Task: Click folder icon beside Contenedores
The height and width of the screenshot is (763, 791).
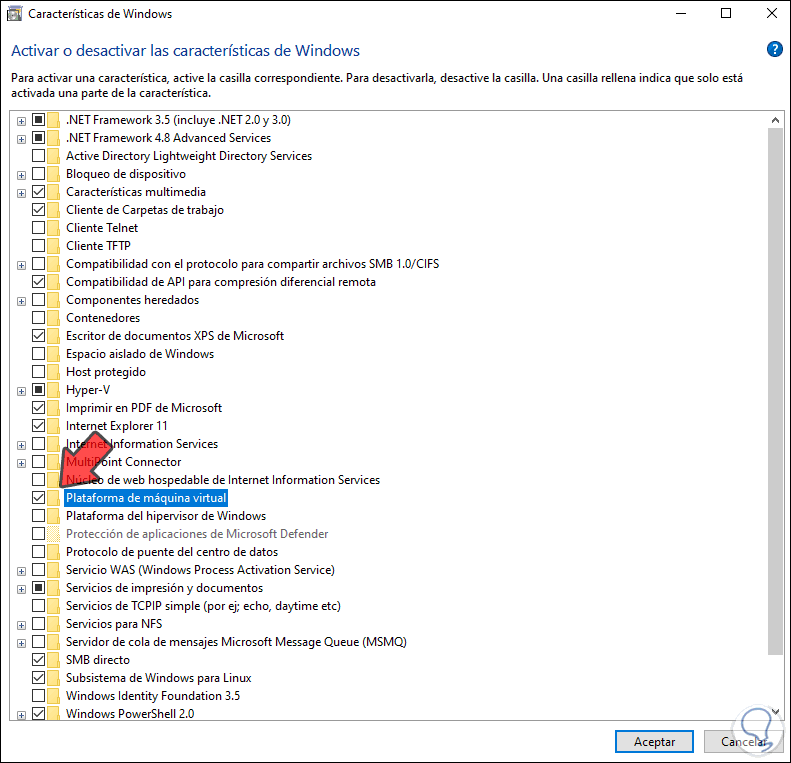Action: (53, 317)
